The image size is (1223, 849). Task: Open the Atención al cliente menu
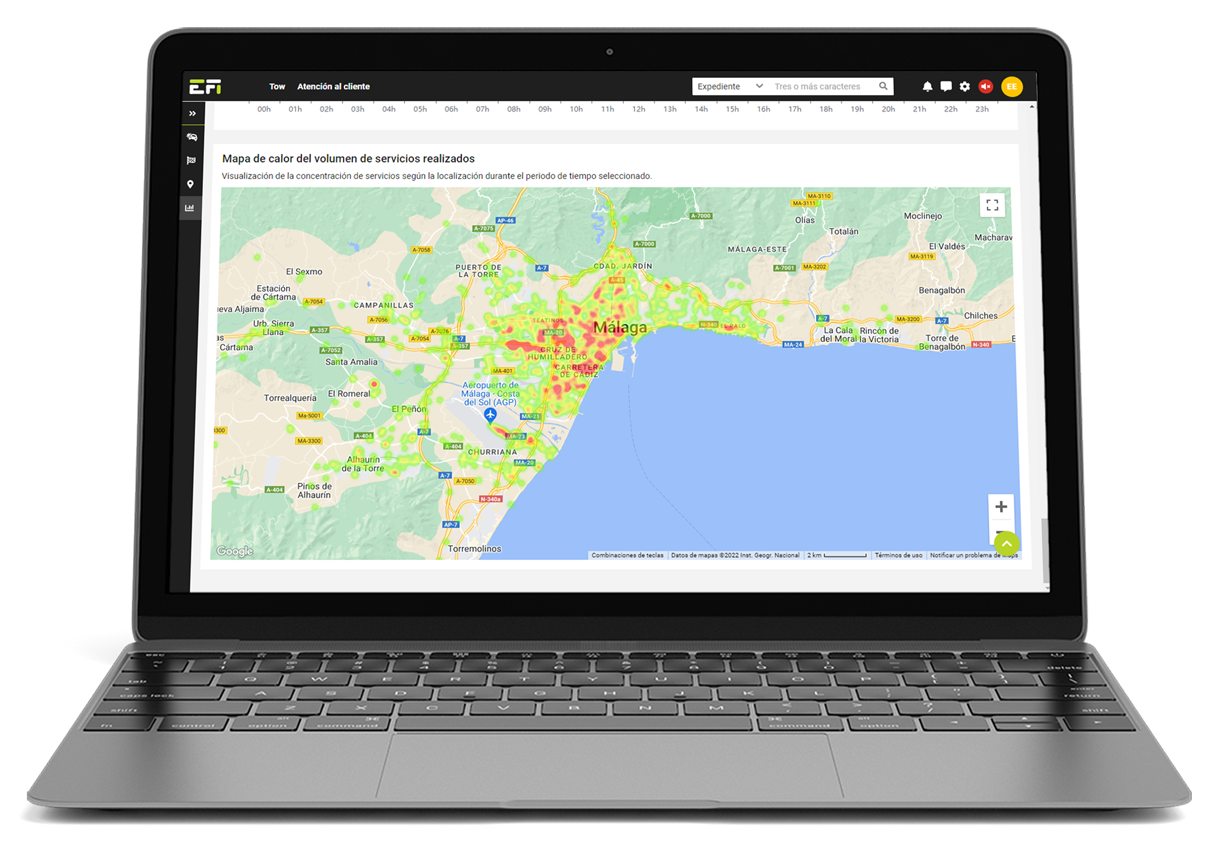333,87
